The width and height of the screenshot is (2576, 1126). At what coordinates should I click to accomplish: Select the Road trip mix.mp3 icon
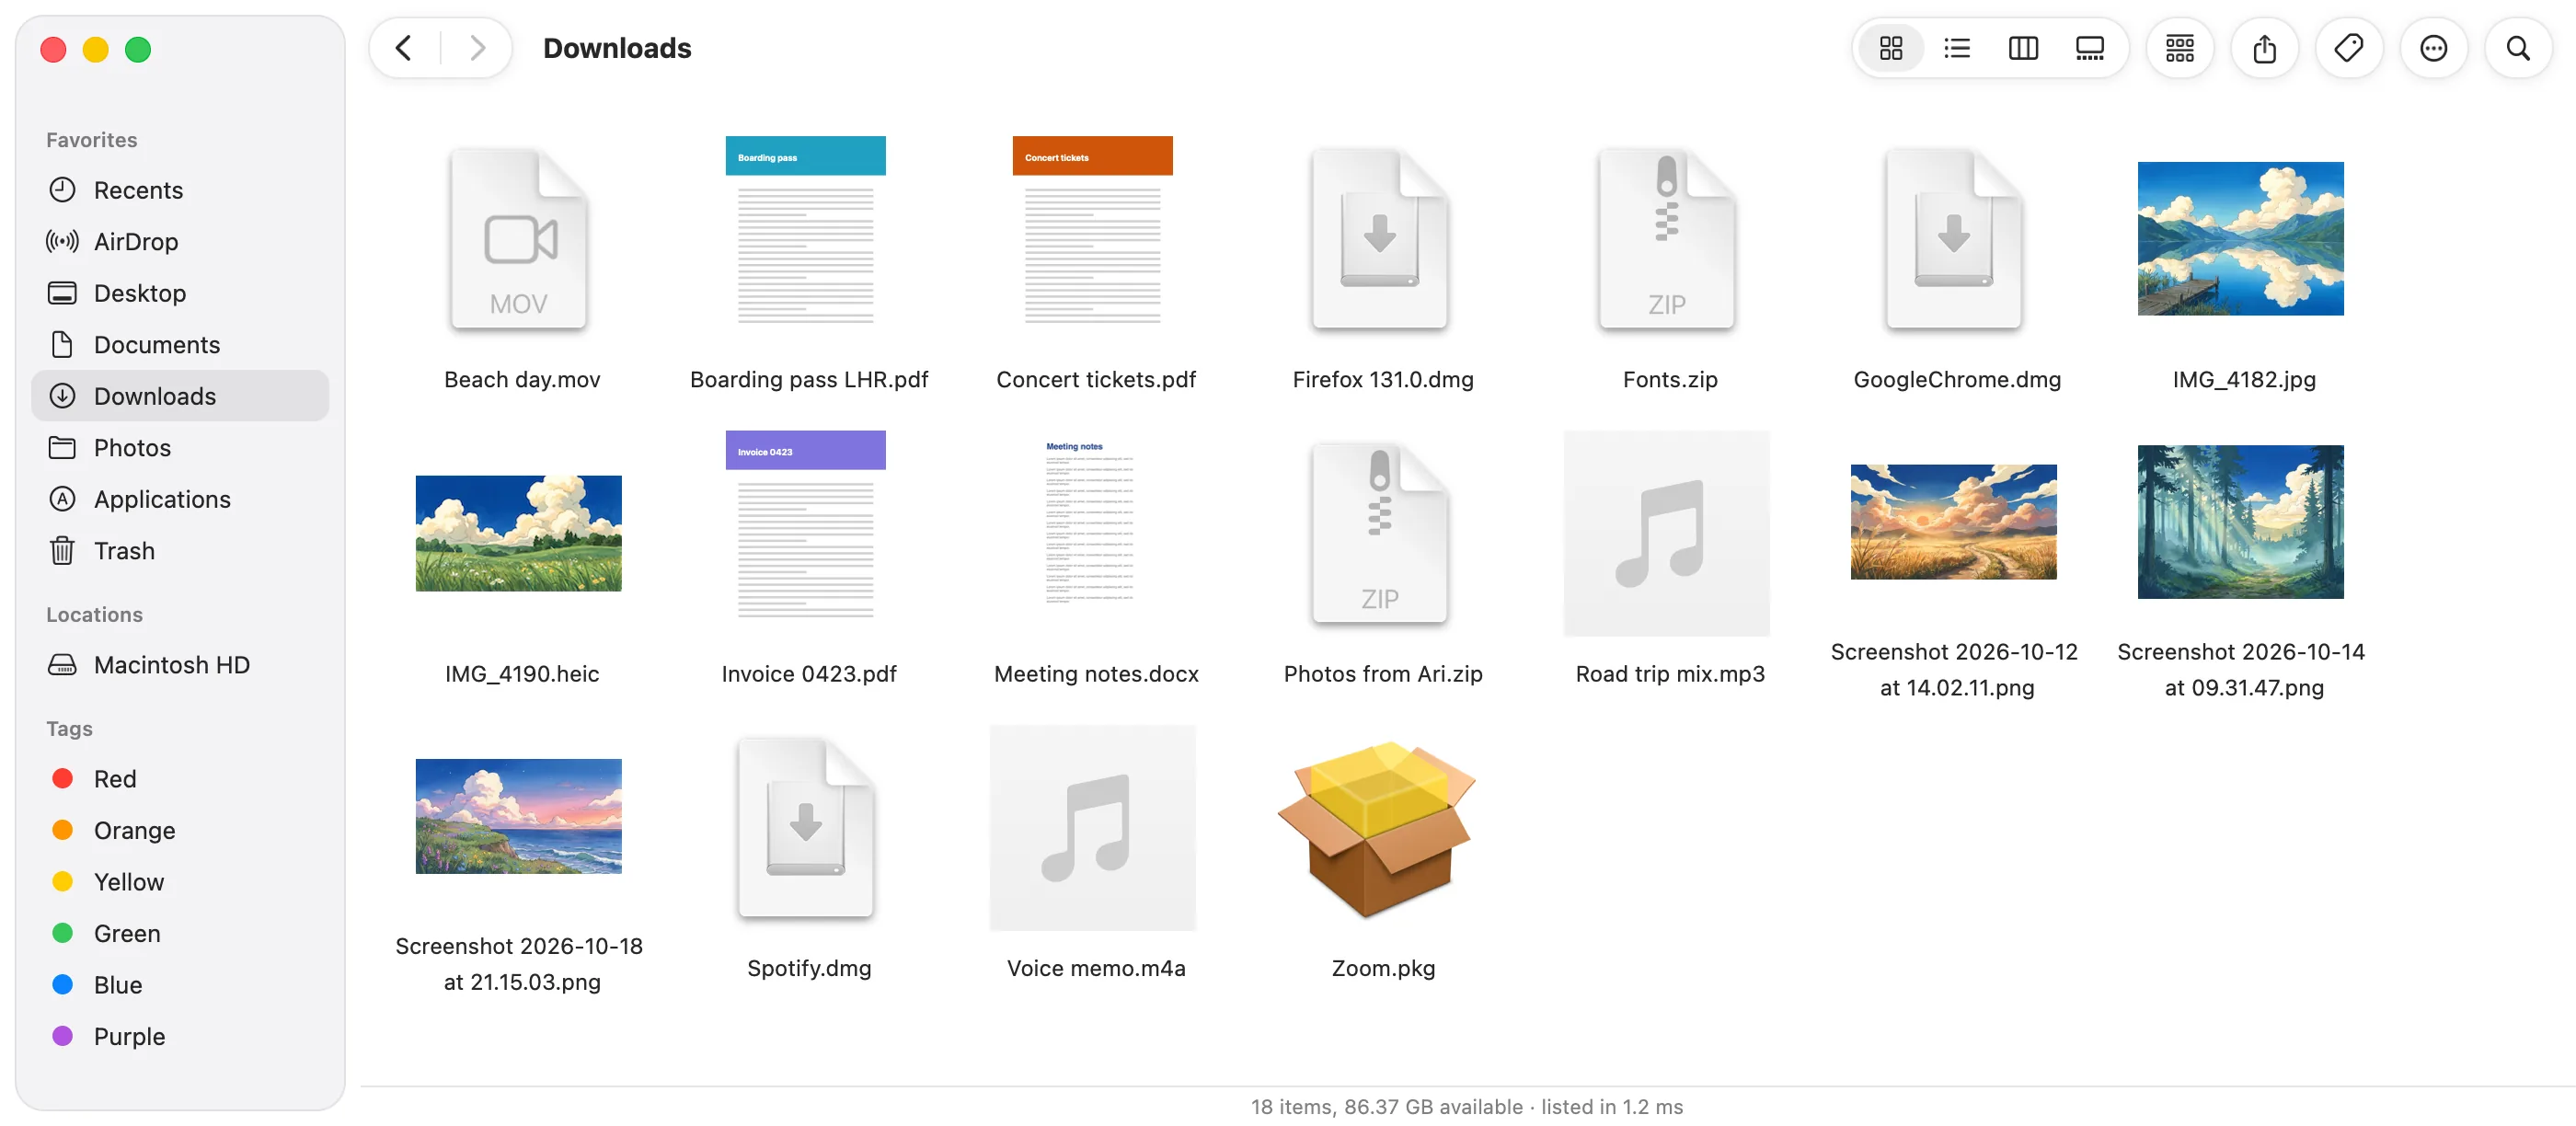(1666, 533)
